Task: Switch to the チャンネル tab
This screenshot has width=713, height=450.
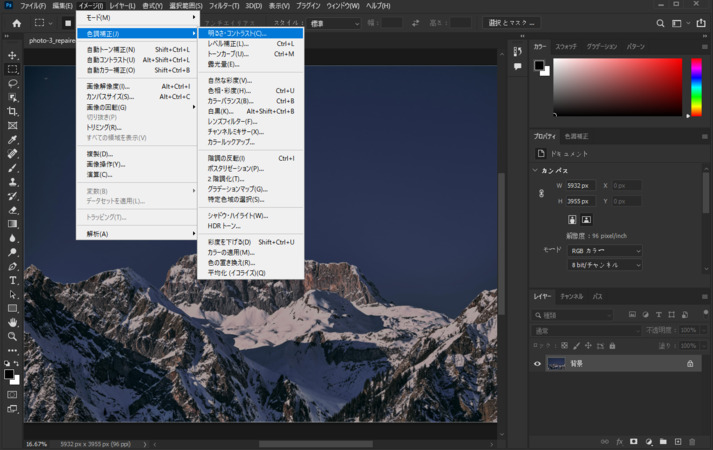Action: (x=571, y=297)
